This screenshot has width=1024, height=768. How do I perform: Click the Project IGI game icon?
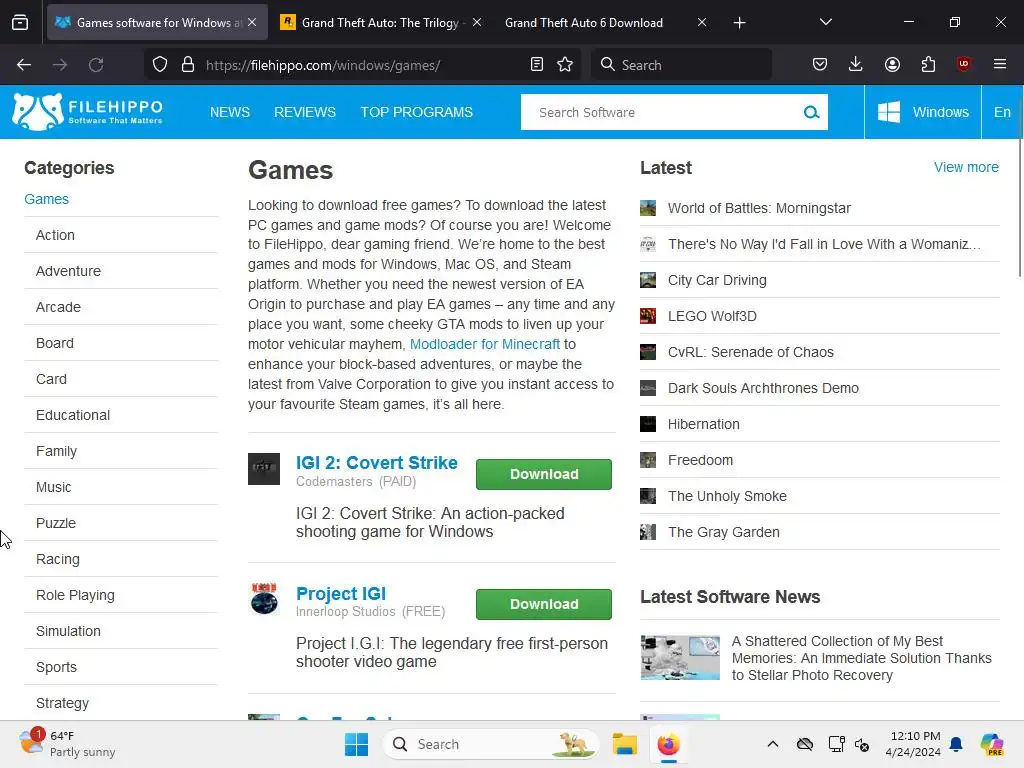264,599
